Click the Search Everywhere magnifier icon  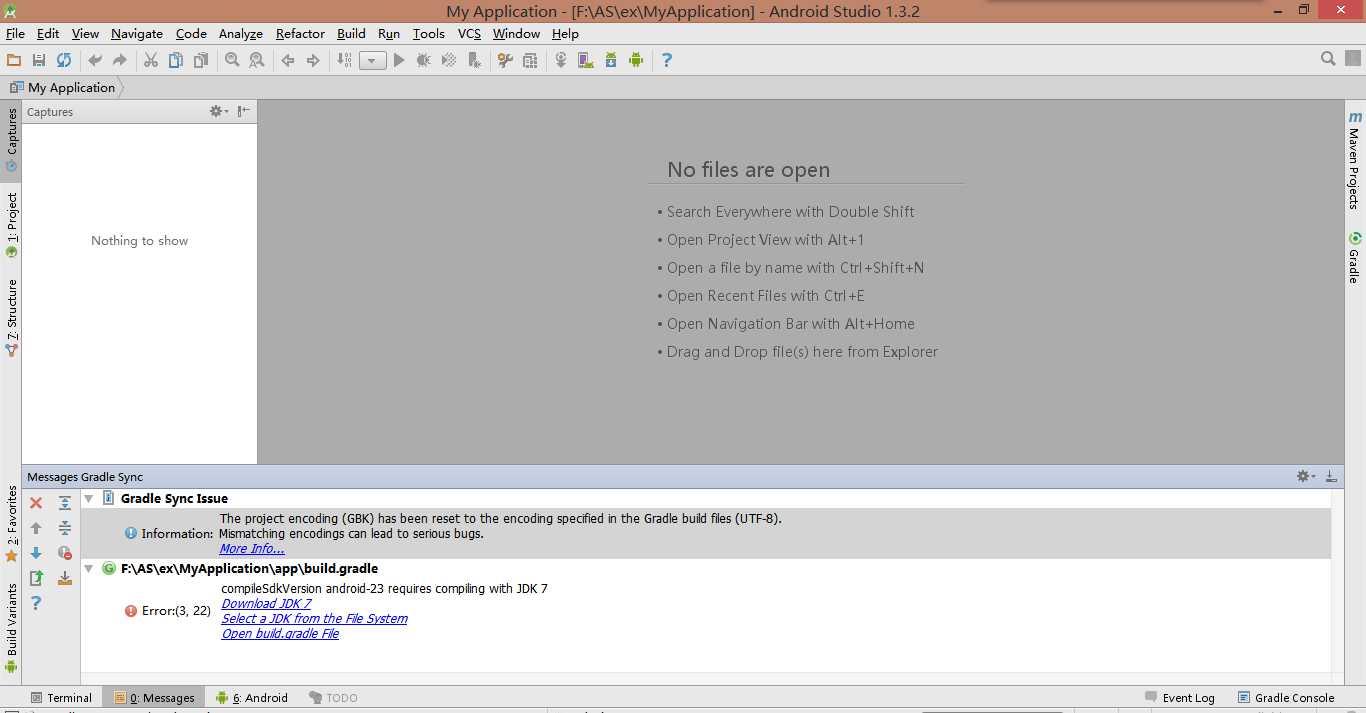(1328, 59)
